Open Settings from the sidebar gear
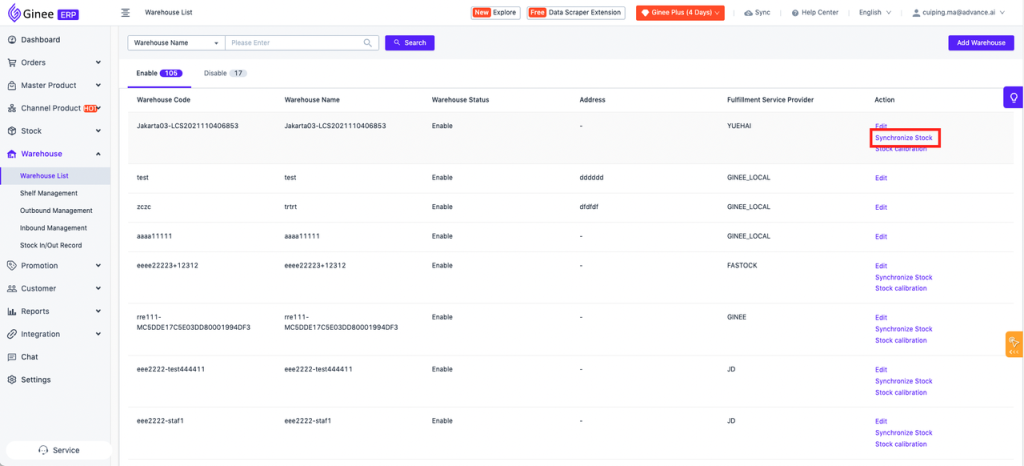Viewport: 1024px width, 466px height. tap(11, 380)
